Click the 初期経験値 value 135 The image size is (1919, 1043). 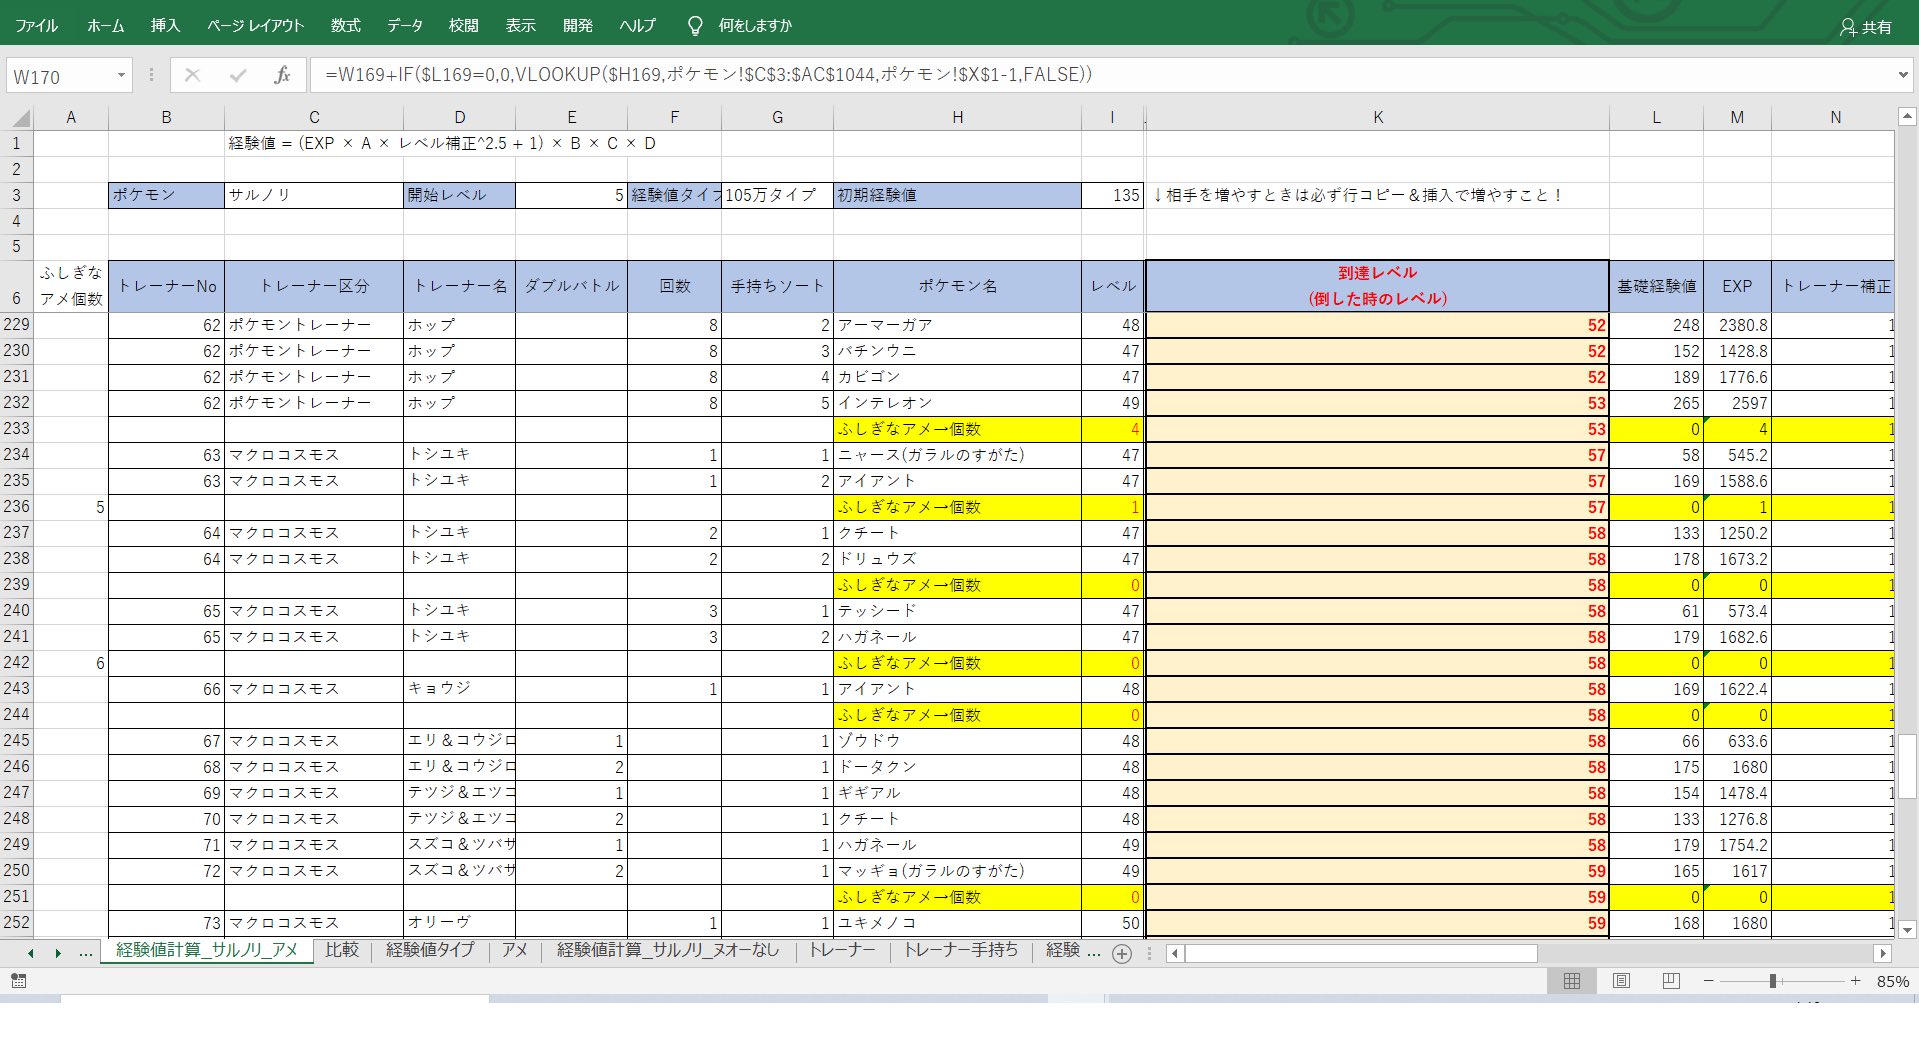click(1112, 195)
